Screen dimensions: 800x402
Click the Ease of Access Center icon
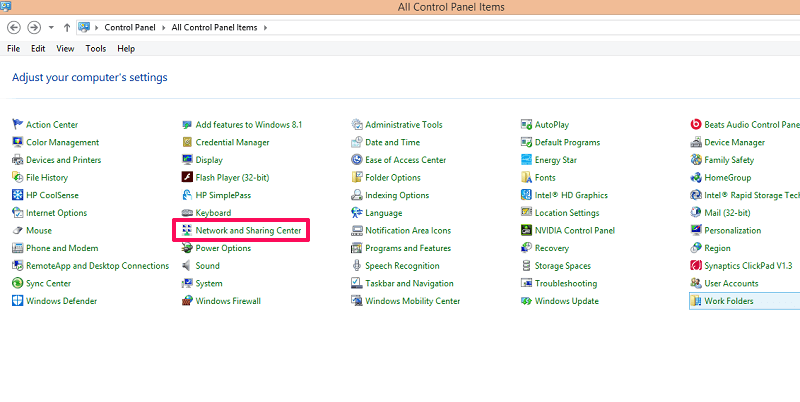coord(357,160)
